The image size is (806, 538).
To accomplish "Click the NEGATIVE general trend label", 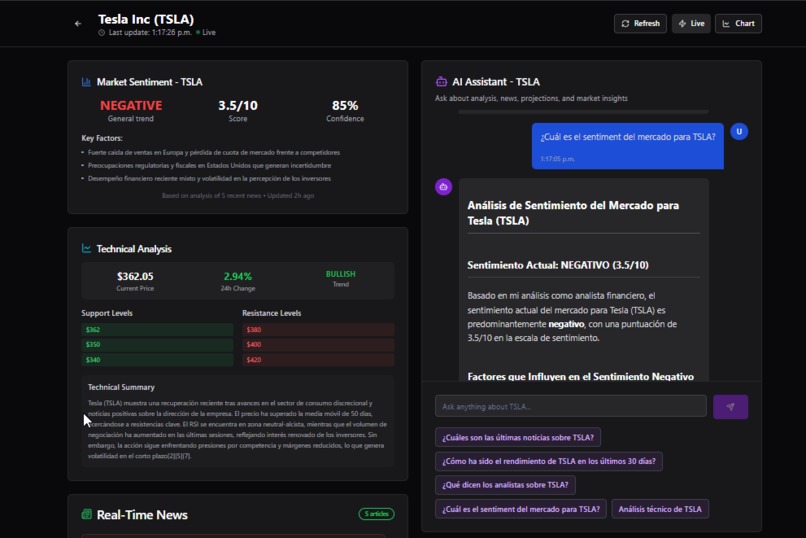I will click(x=131, y=105).
